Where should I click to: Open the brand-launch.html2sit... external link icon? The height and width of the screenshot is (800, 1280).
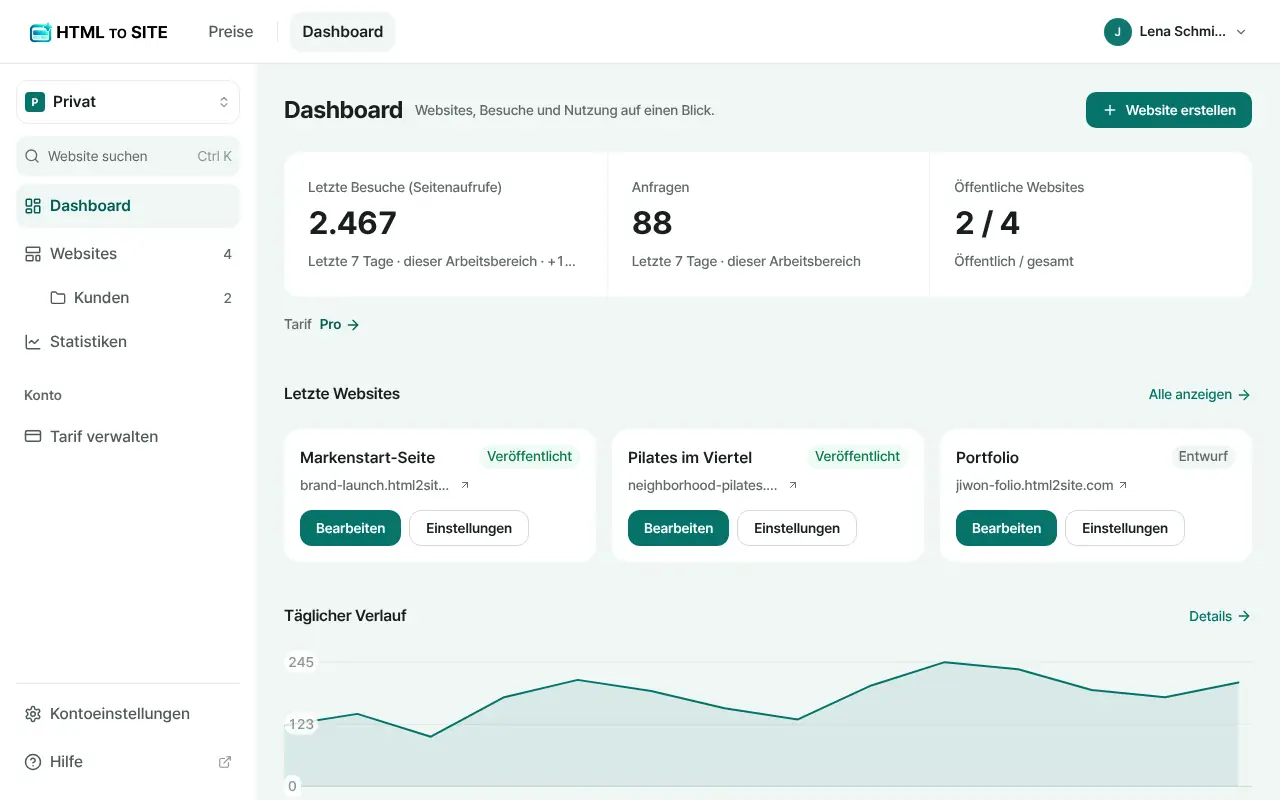coord(465,485)
